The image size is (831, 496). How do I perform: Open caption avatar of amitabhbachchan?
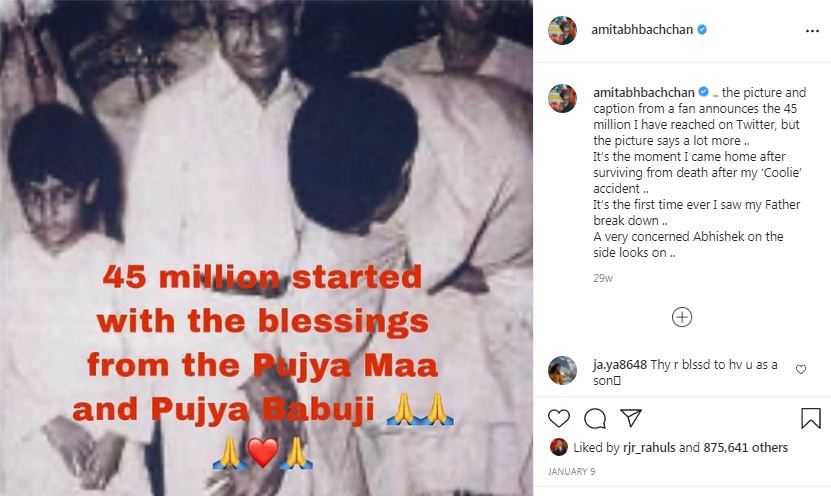562,98
